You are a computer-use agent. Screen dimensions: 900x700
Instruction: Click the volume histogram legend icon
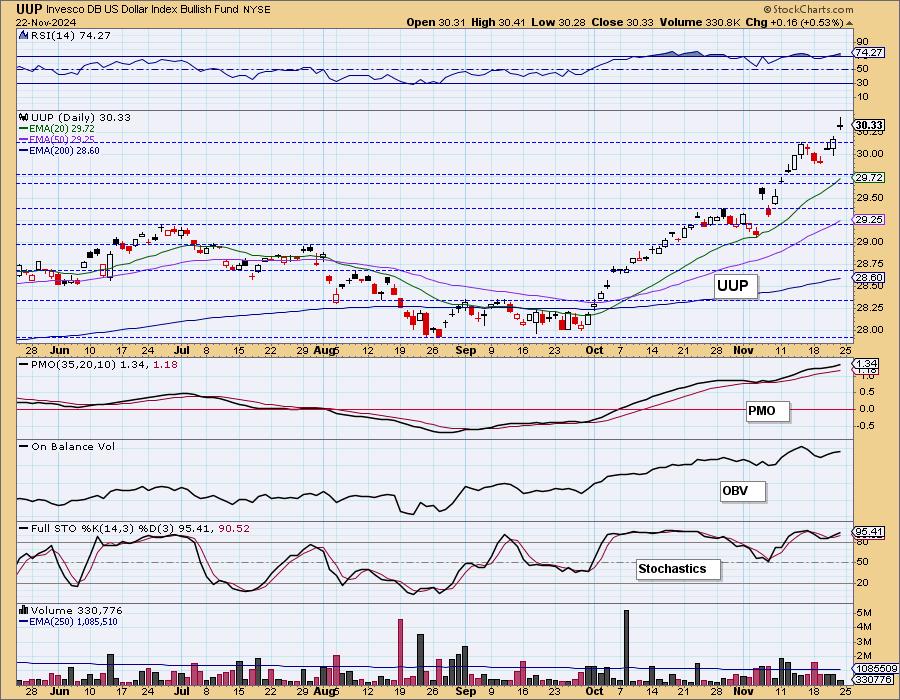tap(24, 610)
